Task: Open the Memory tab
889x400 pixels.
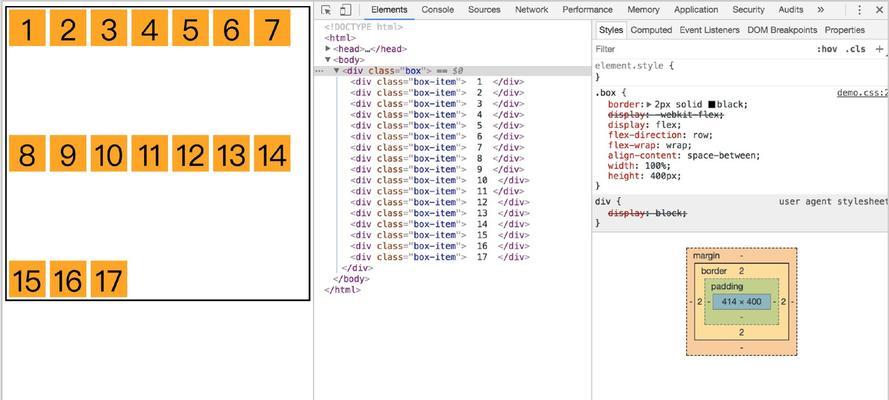Action: tap(644, 10)
